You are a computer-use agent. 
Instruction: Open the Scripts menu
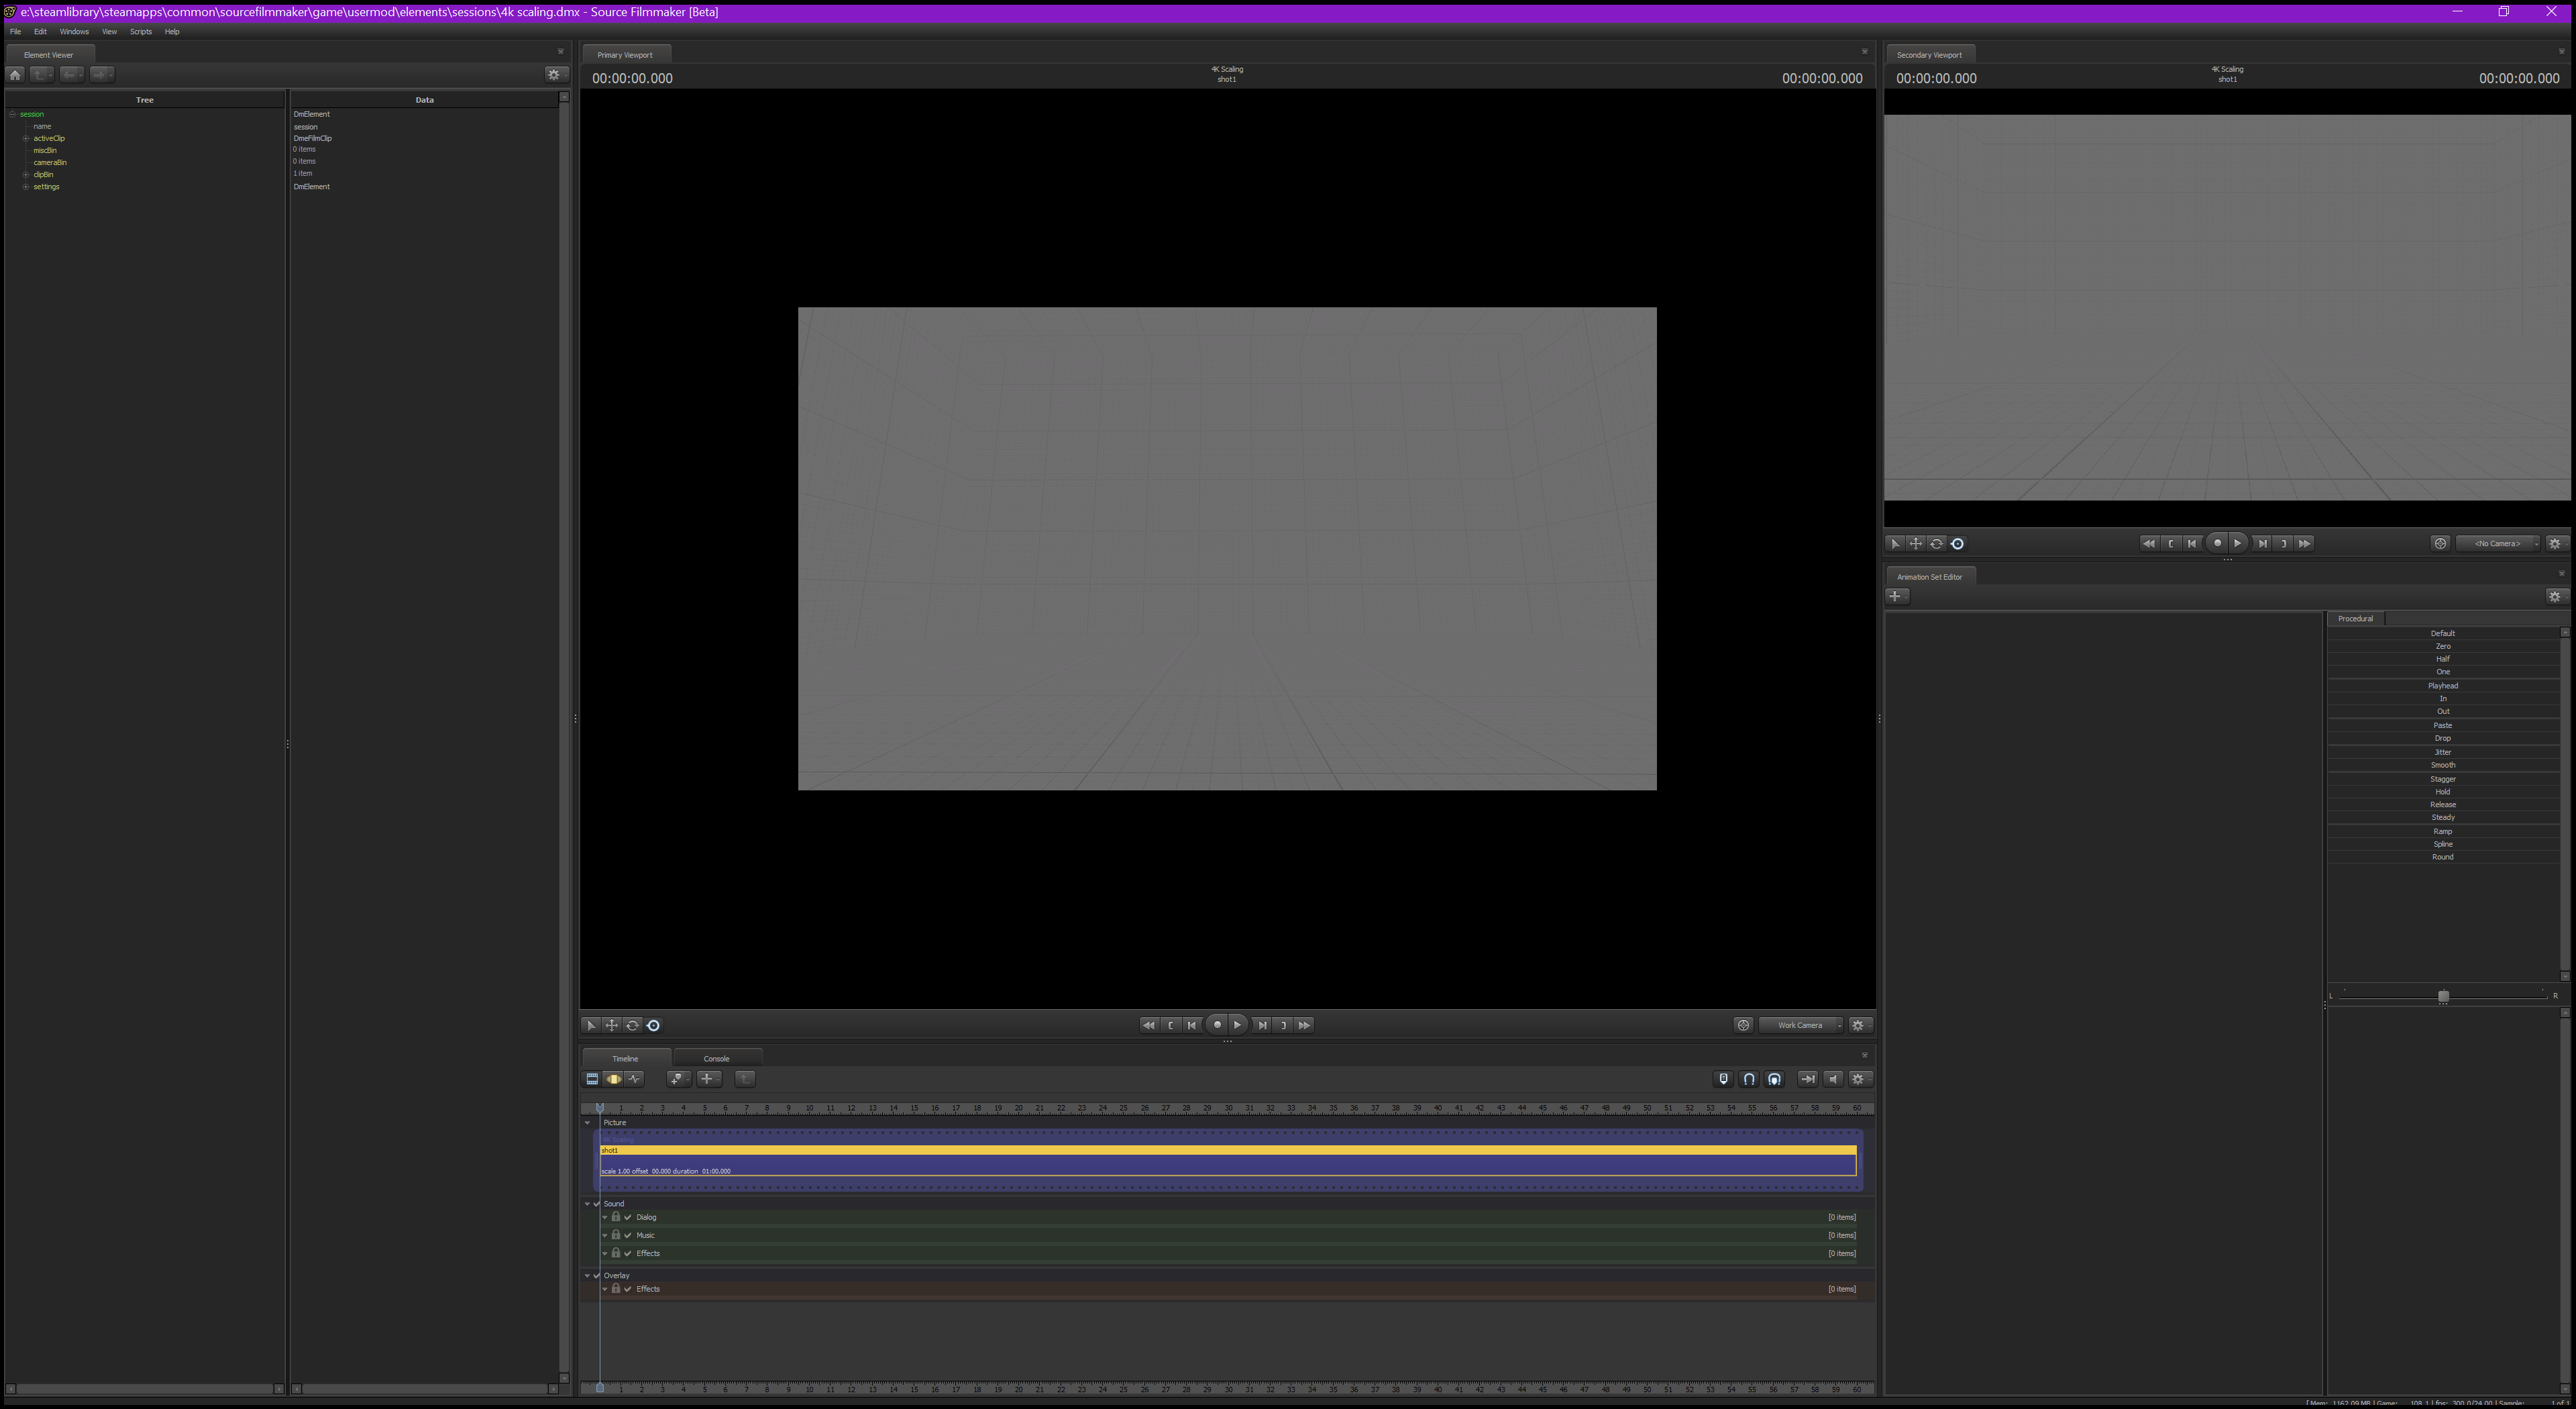[x=140, y=32]
